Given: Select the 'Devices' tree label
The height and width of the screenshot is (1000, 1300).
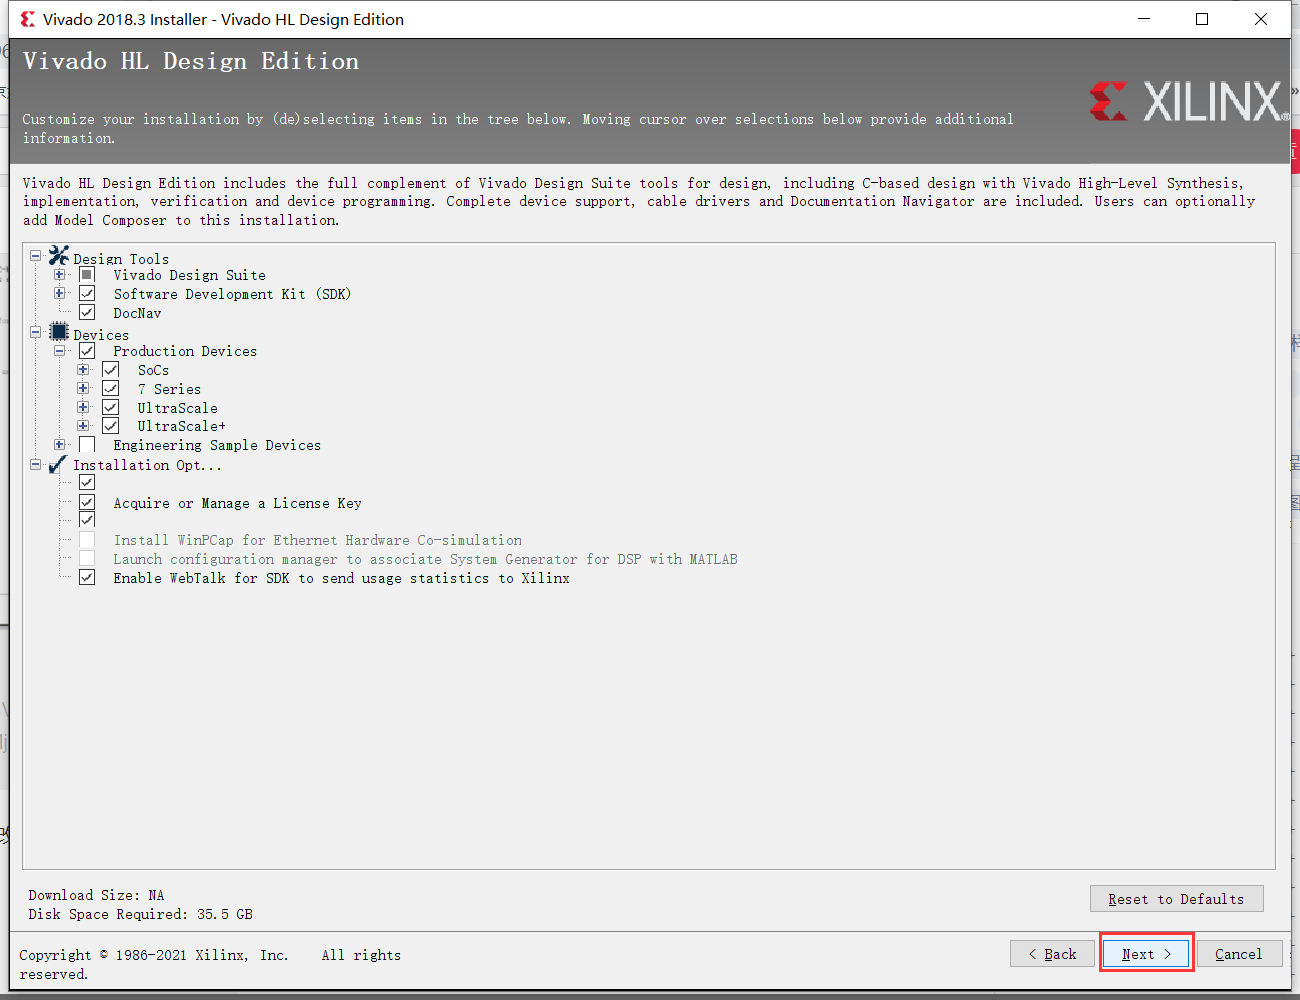Looking at the screenshot, I should [x=101, y=335].
